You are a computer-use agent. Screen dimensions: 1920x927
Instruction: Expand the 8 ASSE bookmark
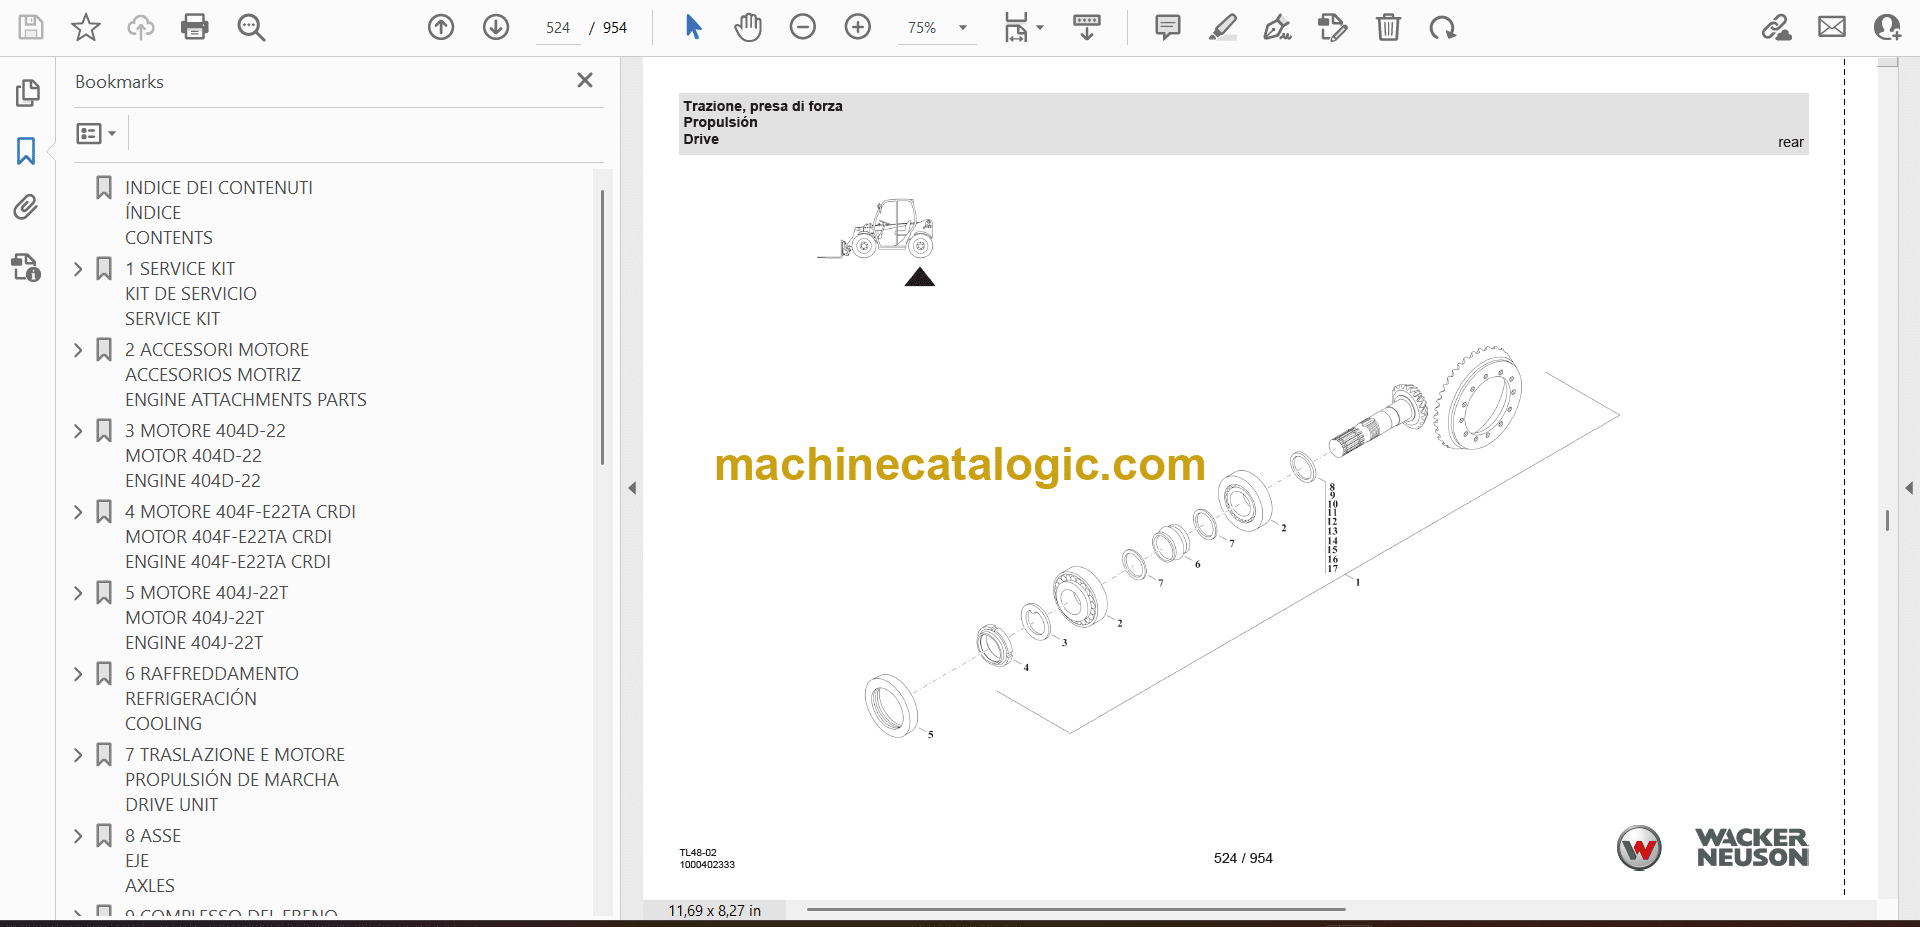[78, 836]
